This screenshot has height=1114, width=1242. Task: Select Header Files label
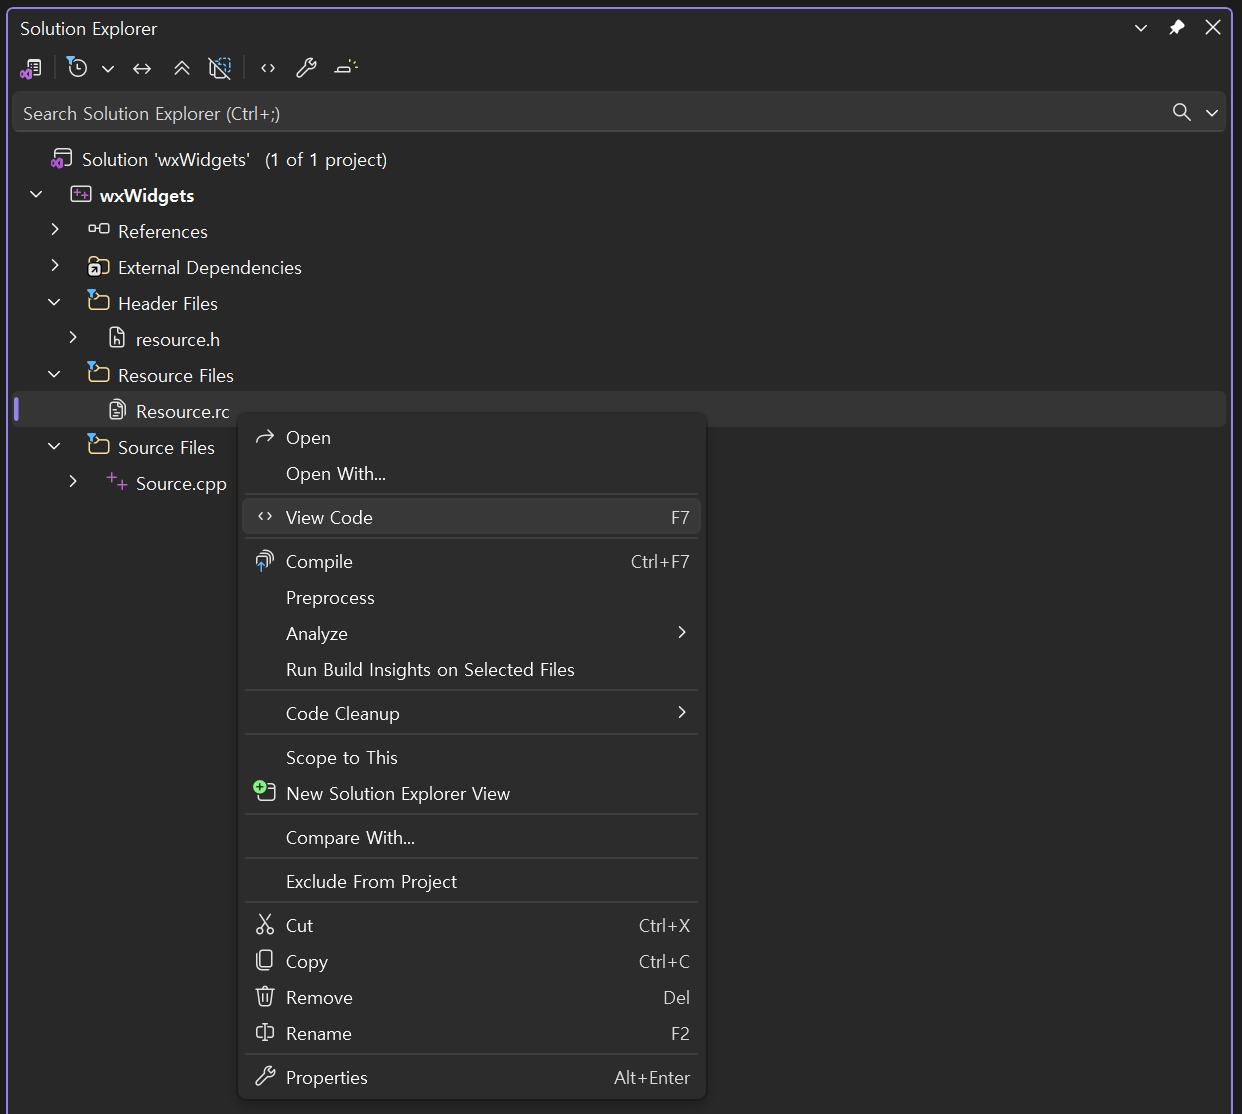click(x=168, y=304)
